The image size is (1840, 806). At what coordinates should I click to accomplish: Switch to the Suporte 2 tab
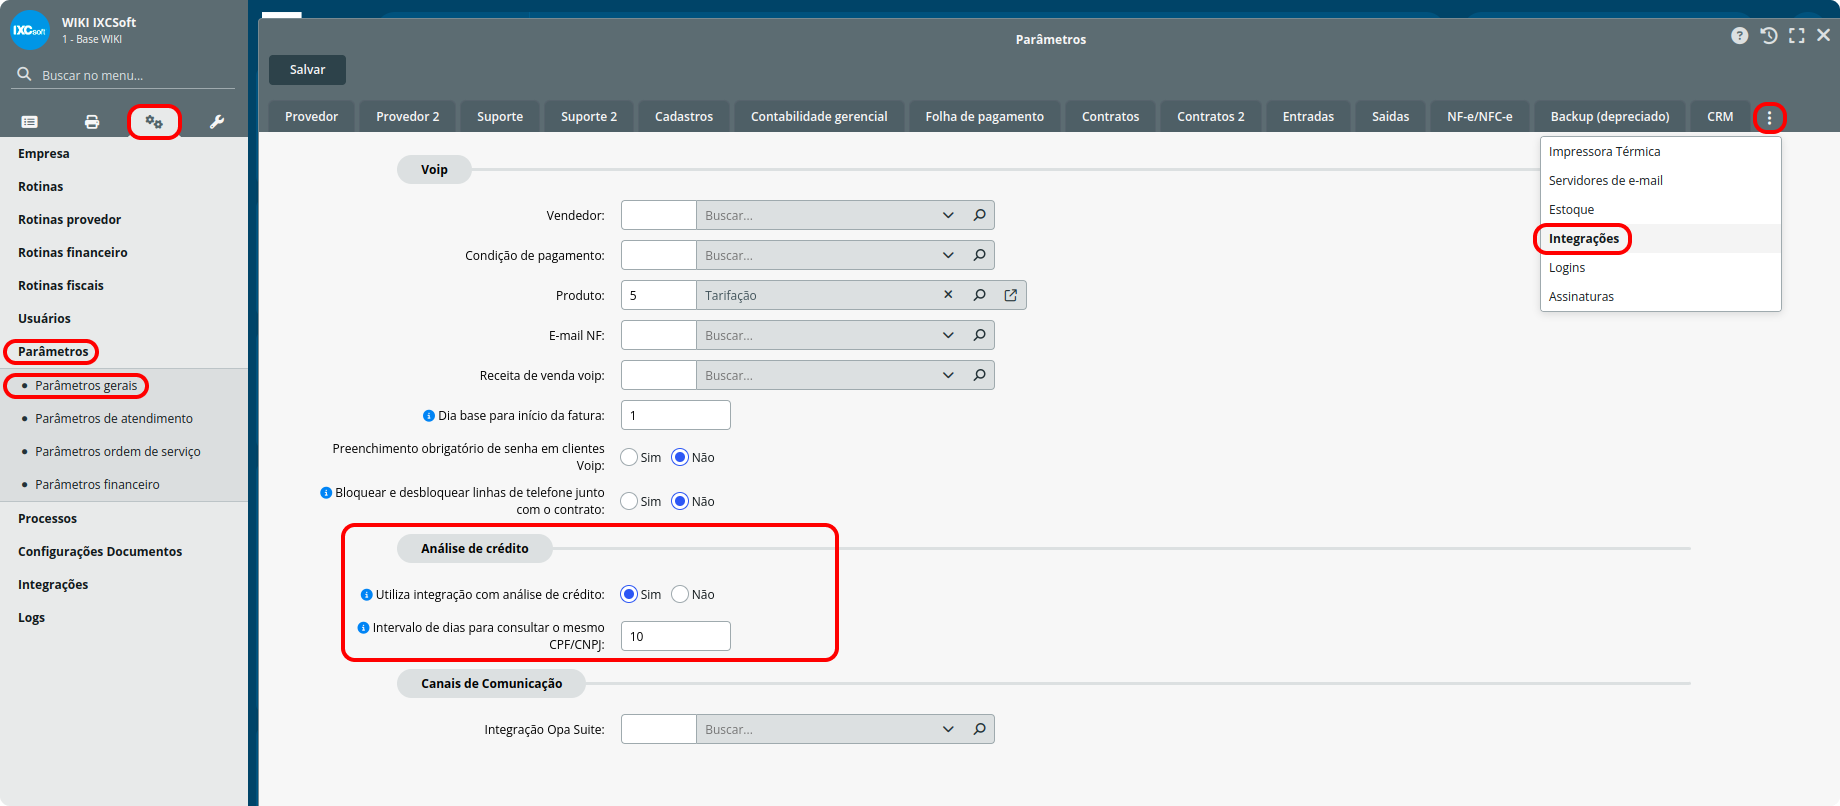click(589, 116)
